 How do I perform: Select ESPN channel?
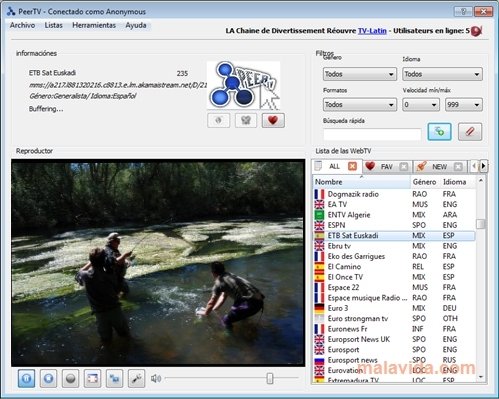[394, 225]
